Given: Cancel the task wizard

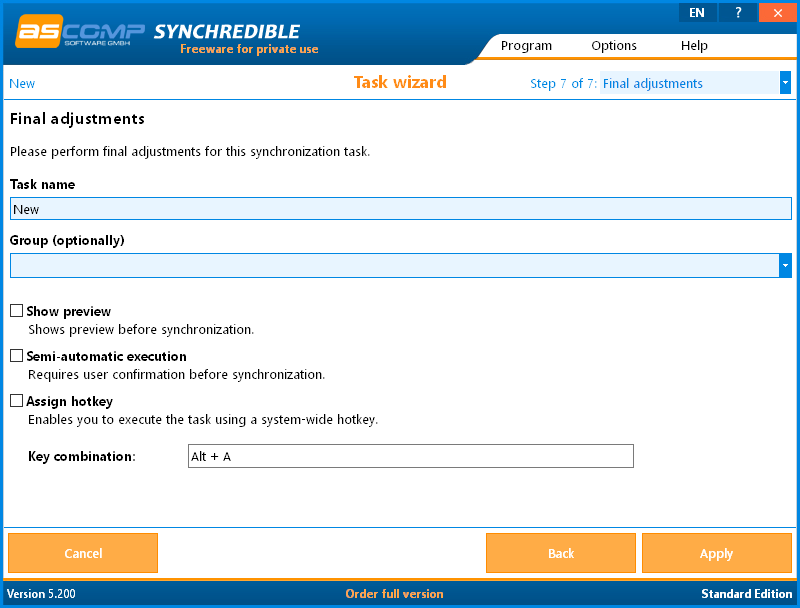Looking at the screenshot, I should 83,553.
